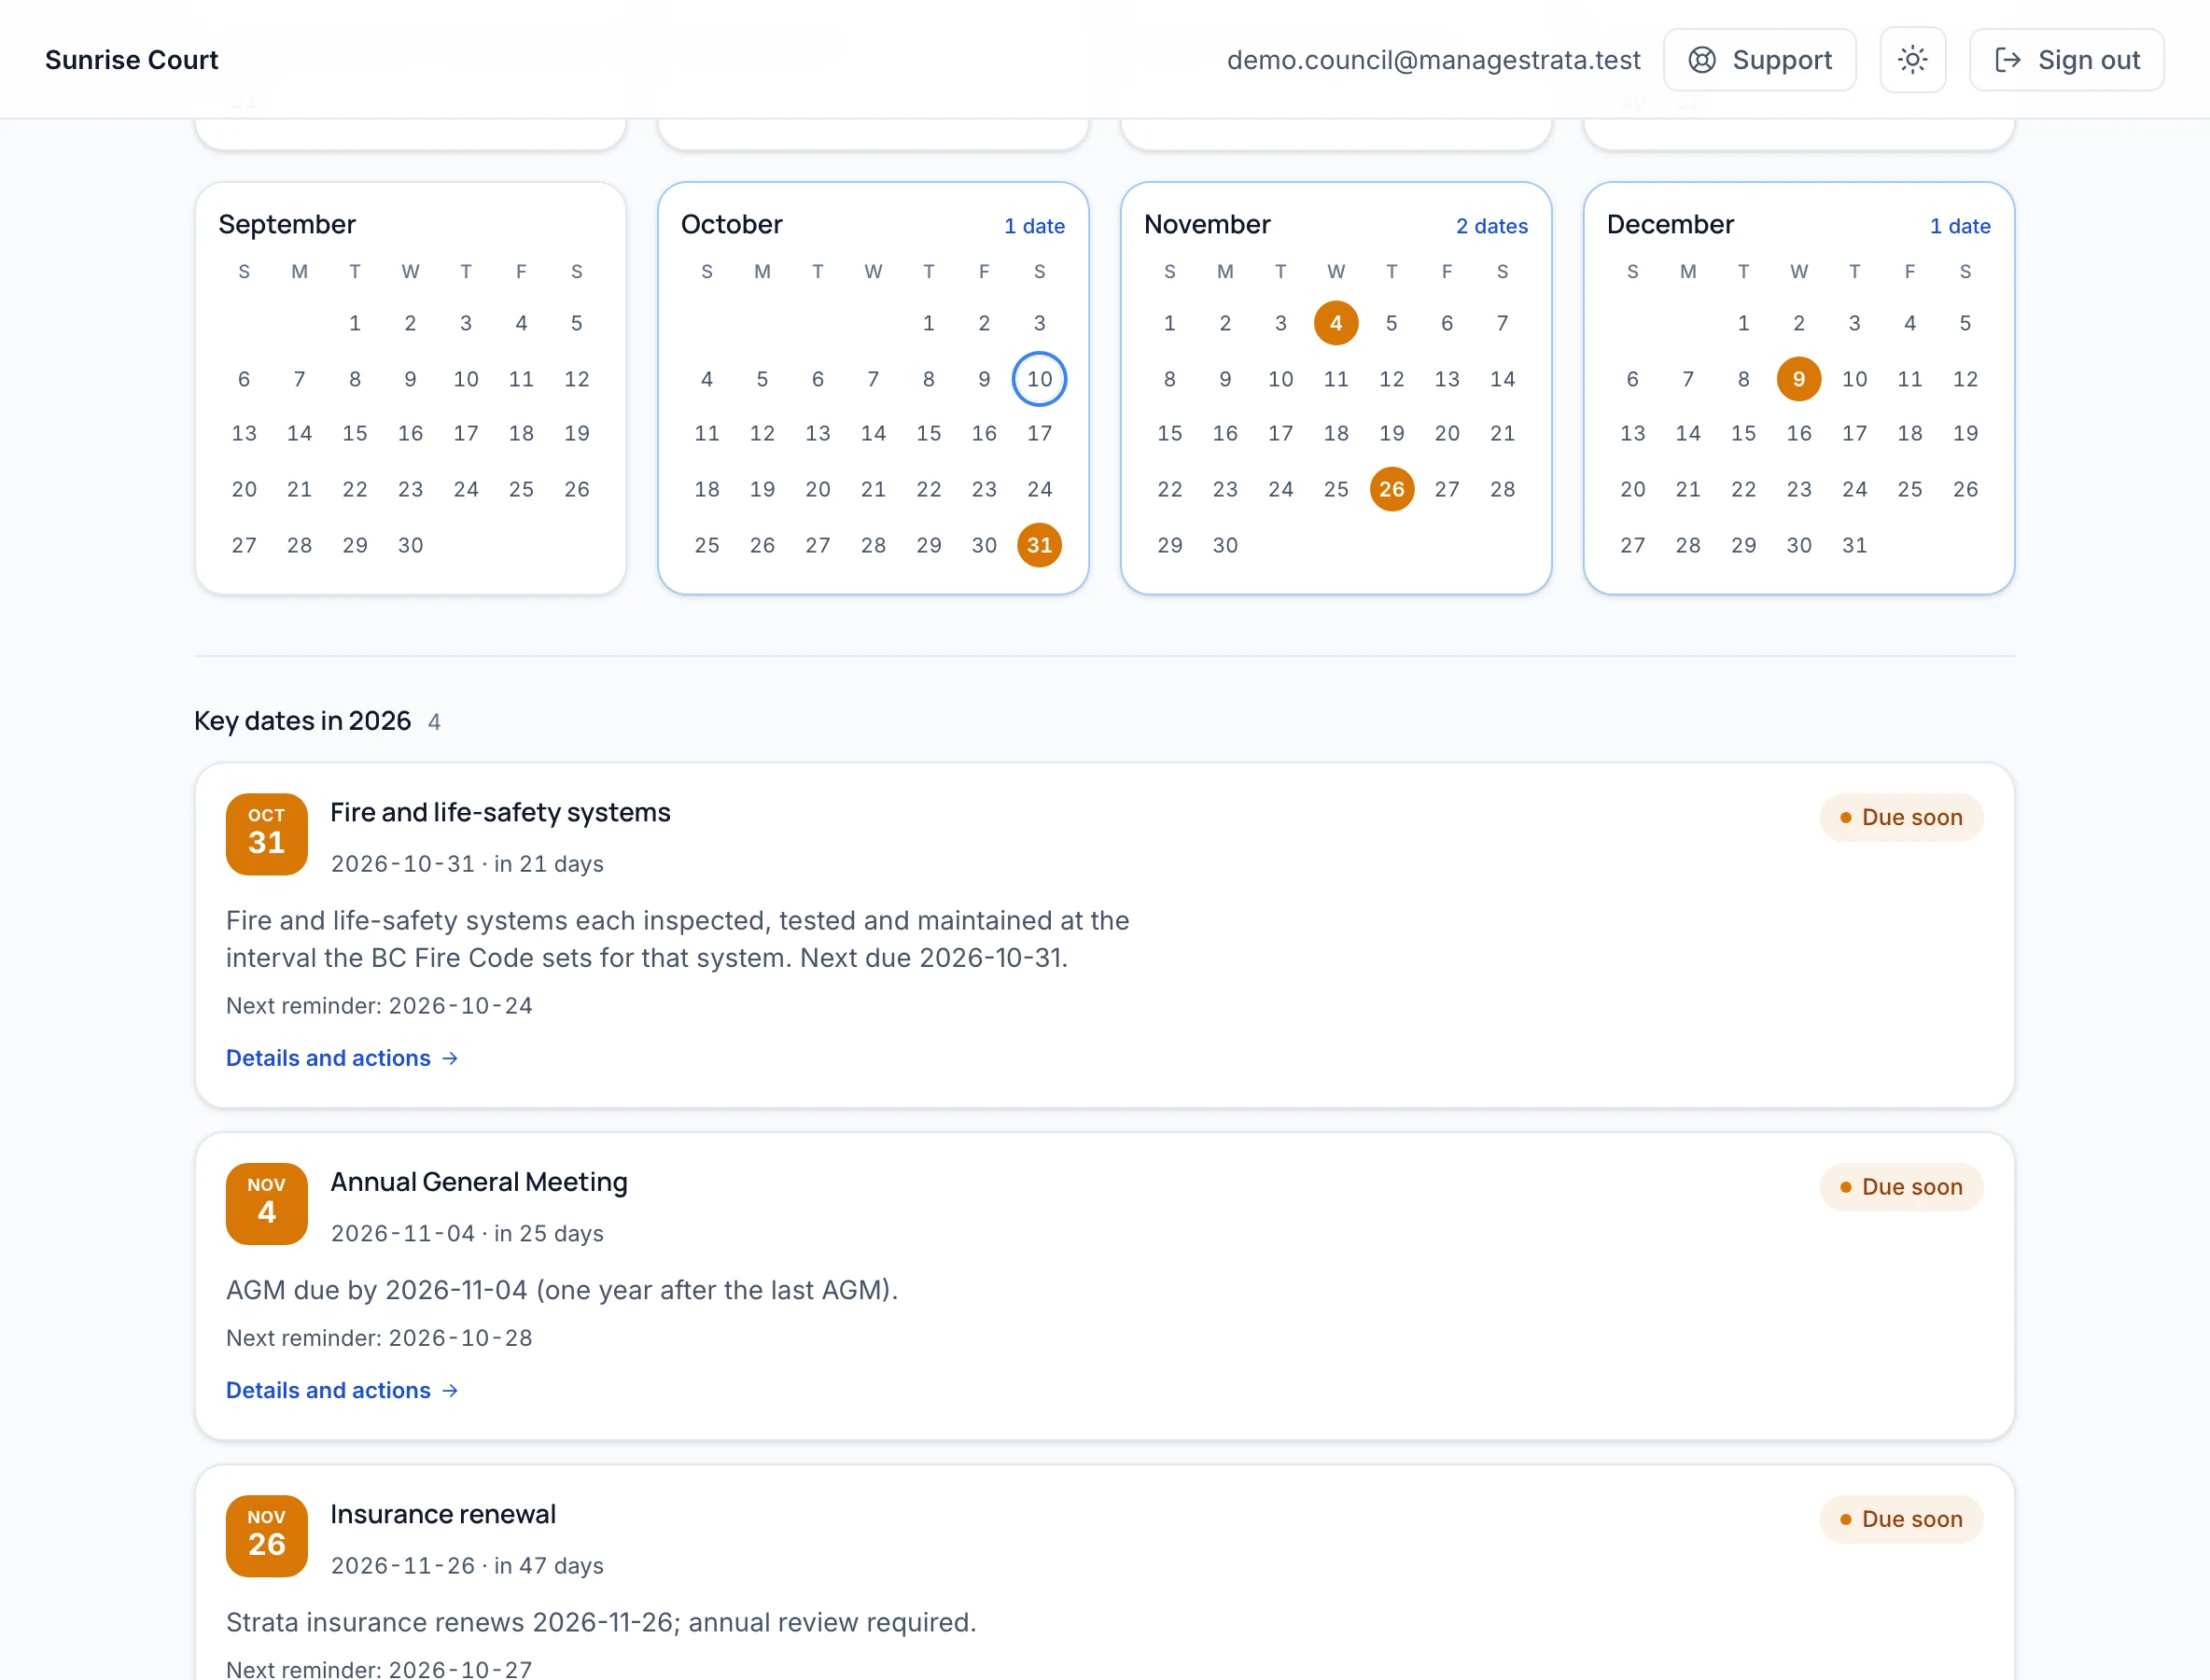Select December 31 in the calendar

1854,545
